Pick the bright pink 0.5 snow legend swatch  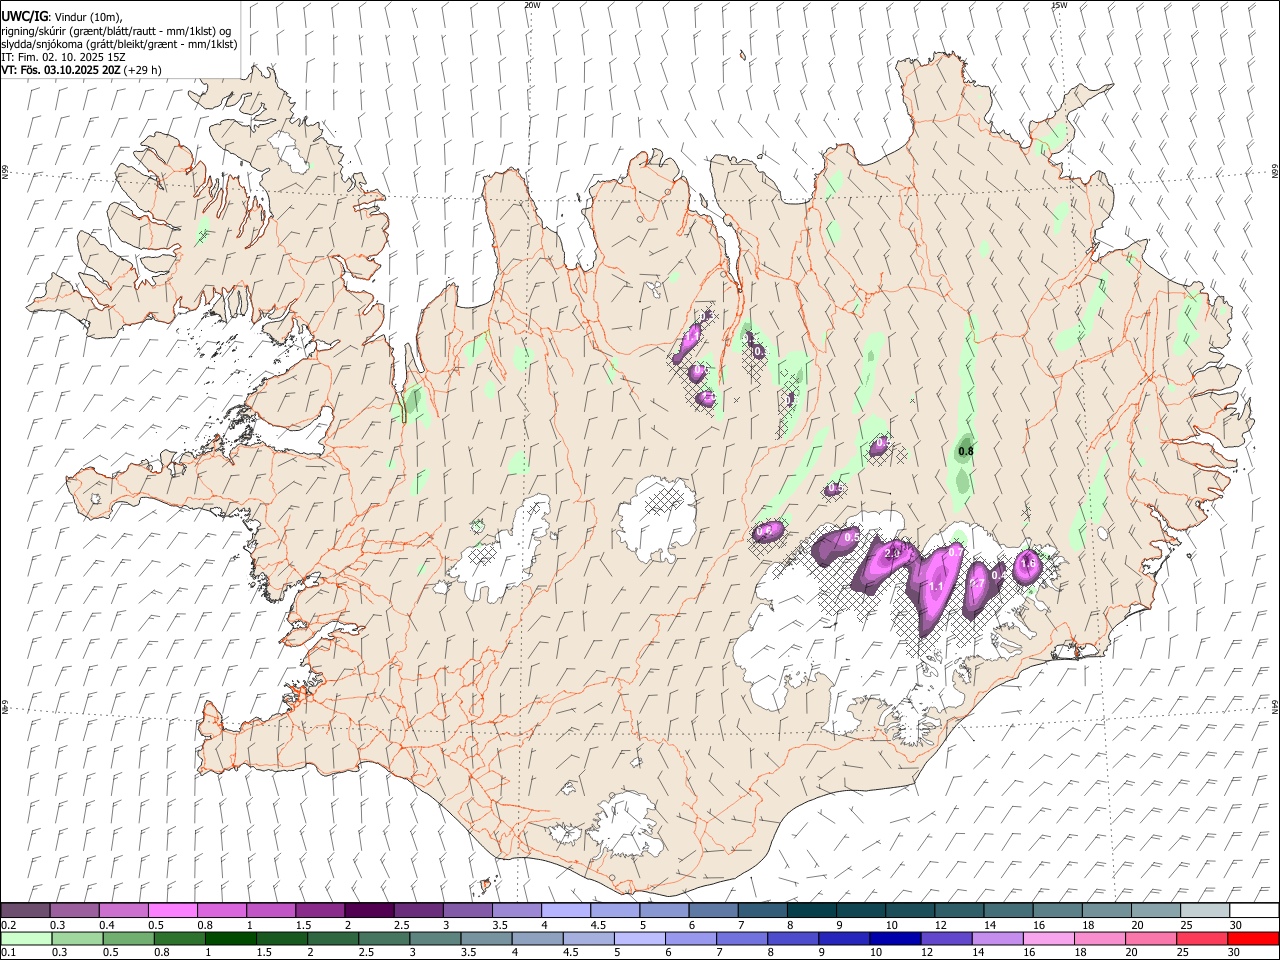172,910
